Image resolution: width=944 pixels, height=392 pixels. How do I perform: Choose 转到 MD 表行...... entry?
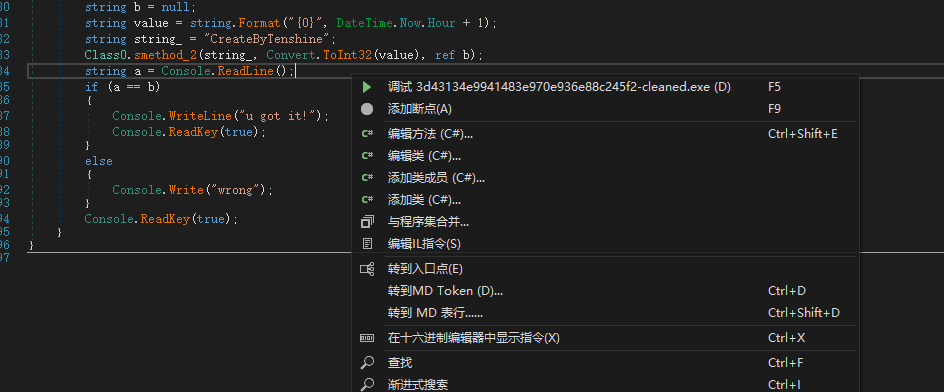click(x=605, y=313)
